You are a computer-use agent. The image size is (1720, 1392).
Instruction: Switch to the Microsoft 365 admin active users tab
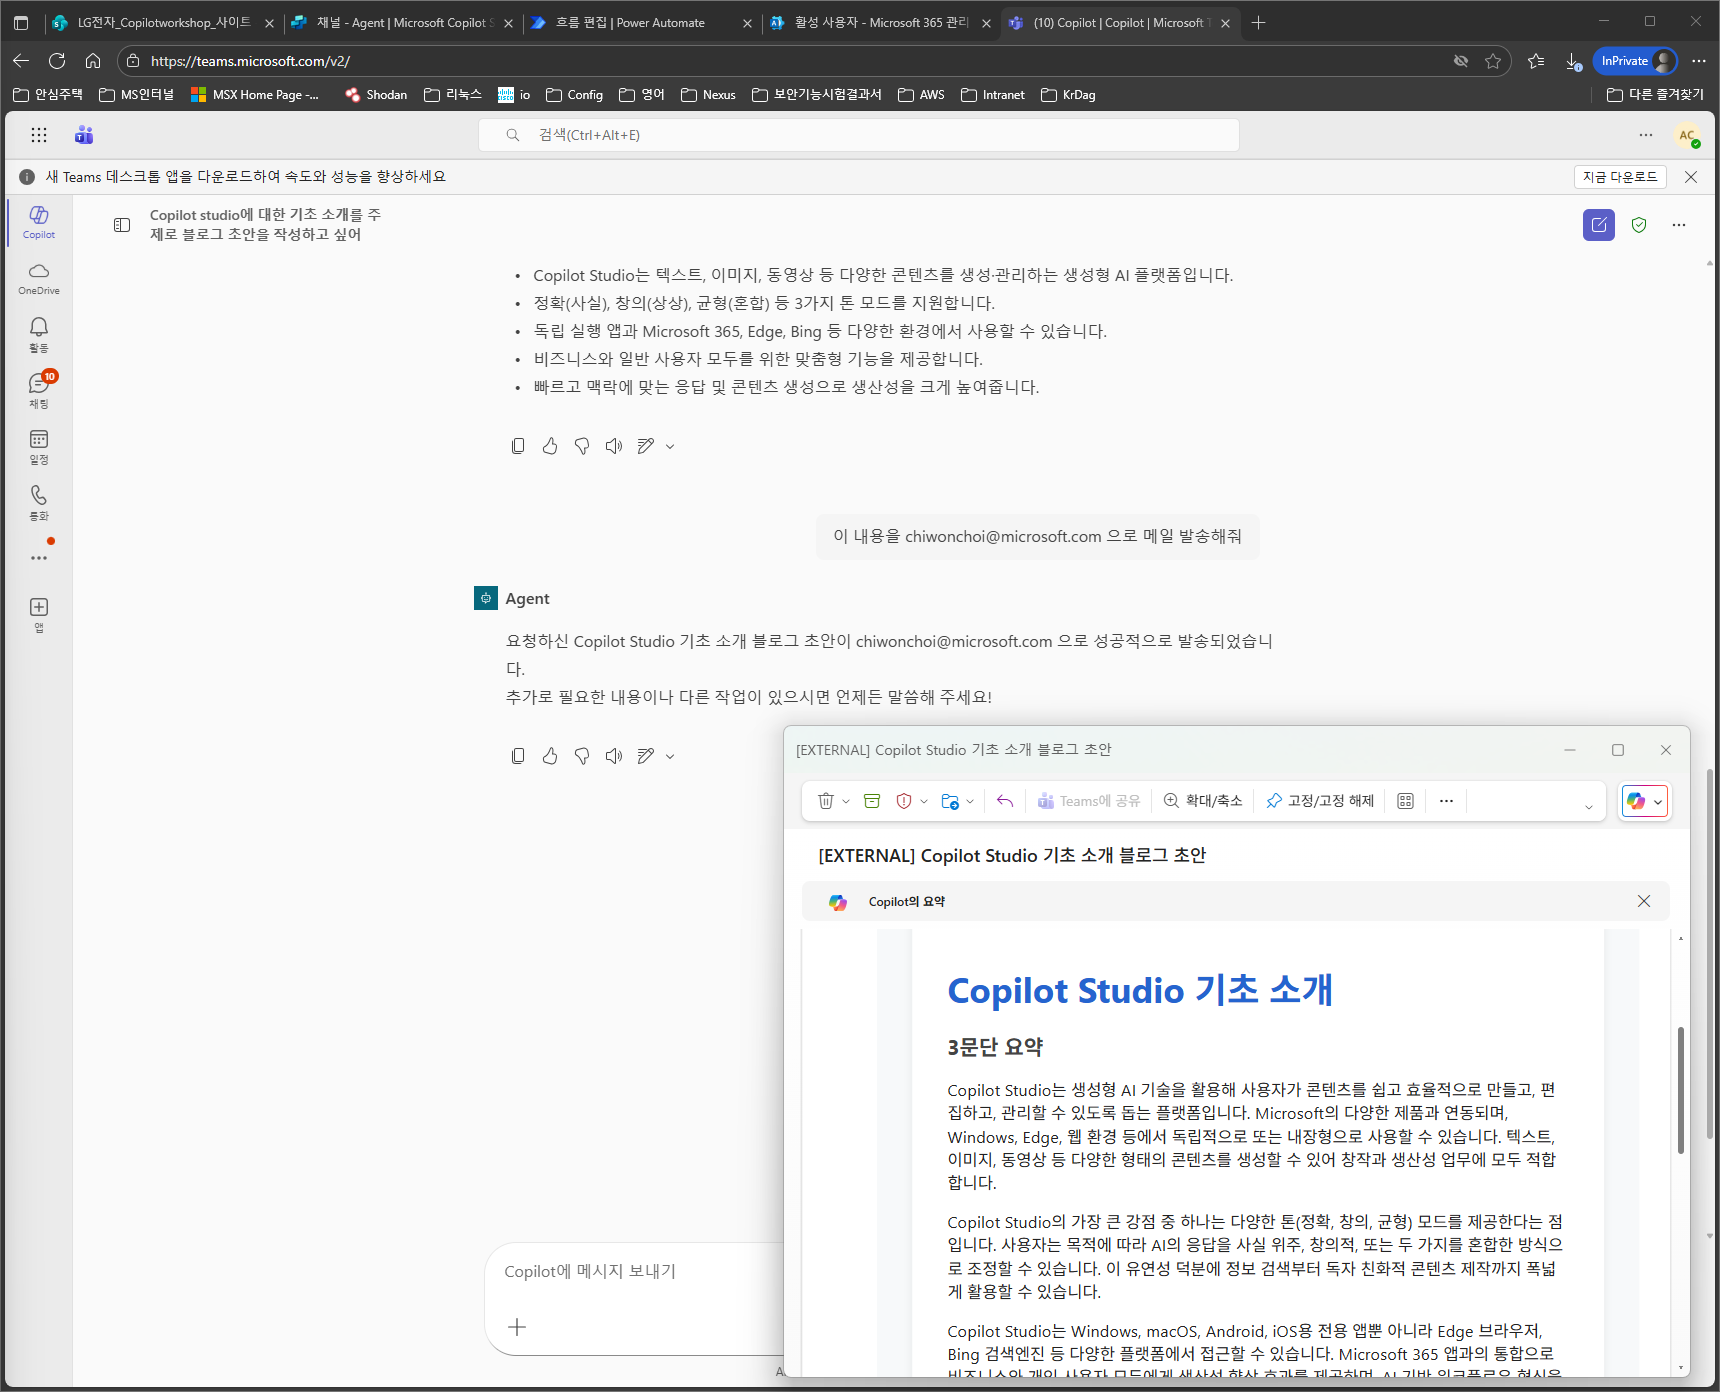pyautogui.click(x=880, y=22)
